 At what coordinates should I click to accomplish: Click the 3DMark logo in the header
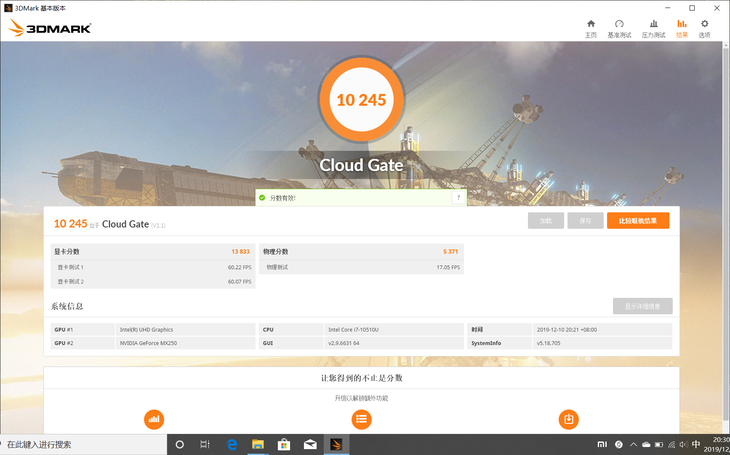point(49,28)
